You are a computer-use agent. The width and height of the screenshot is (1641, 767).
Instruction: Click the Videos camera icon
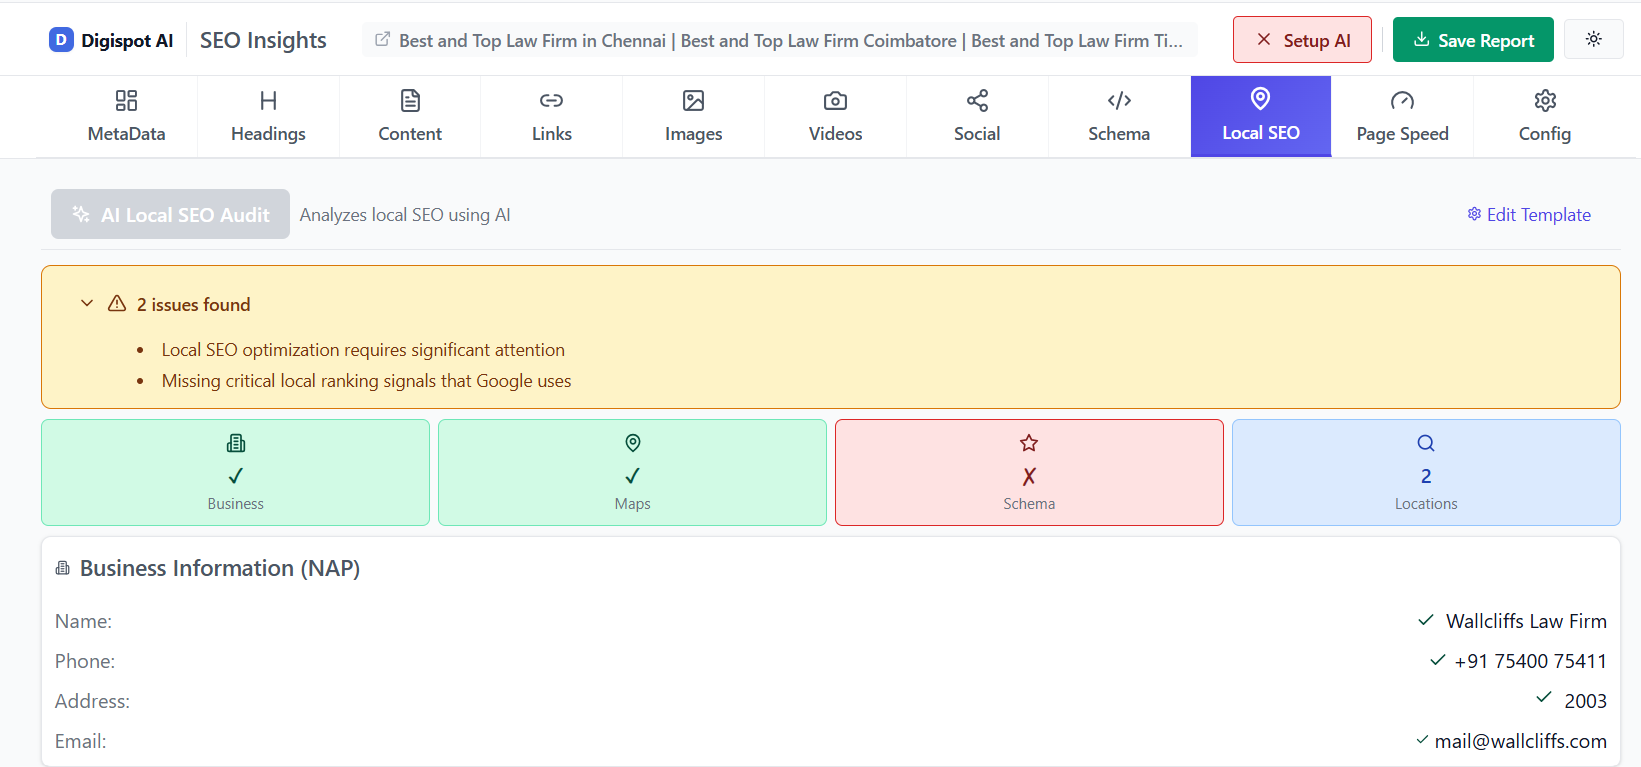(835, 101)
